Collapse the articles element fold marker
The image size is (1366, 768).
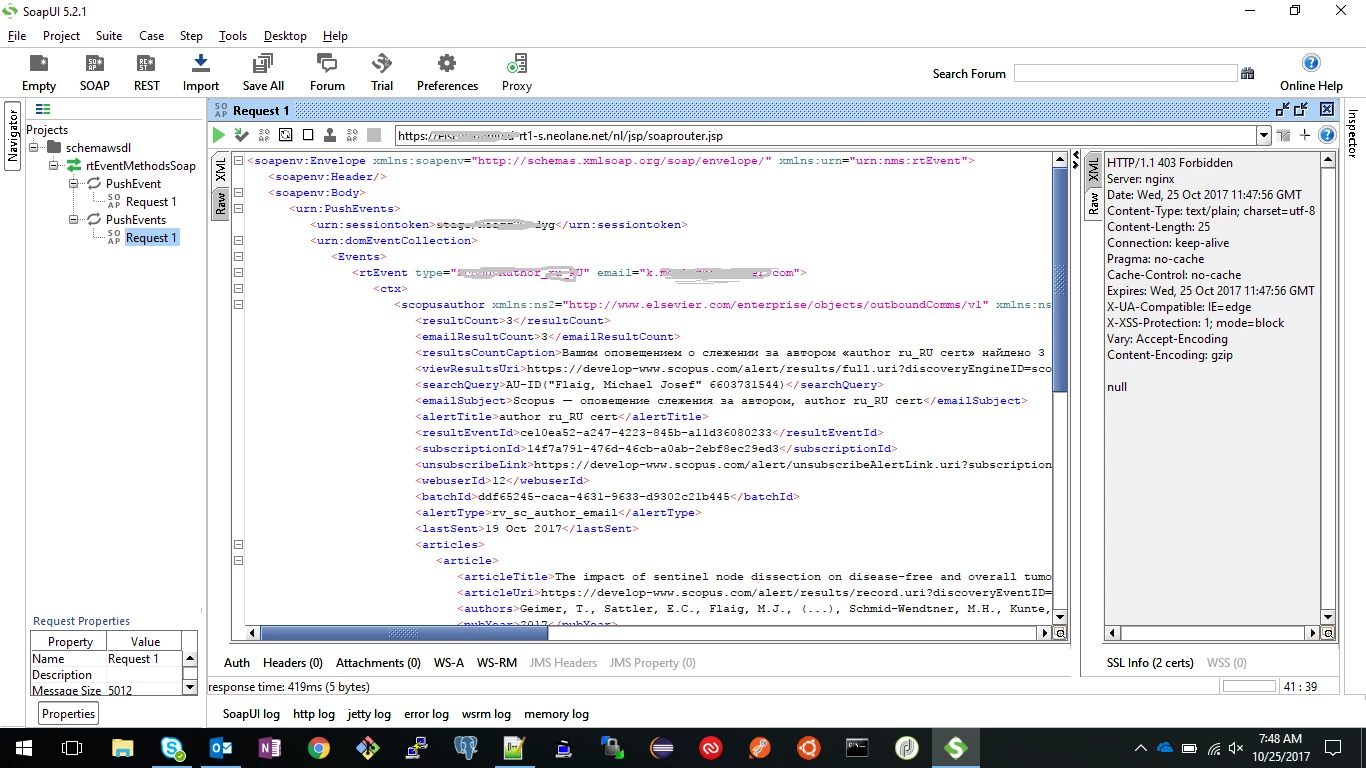click(x=238, y=544)
